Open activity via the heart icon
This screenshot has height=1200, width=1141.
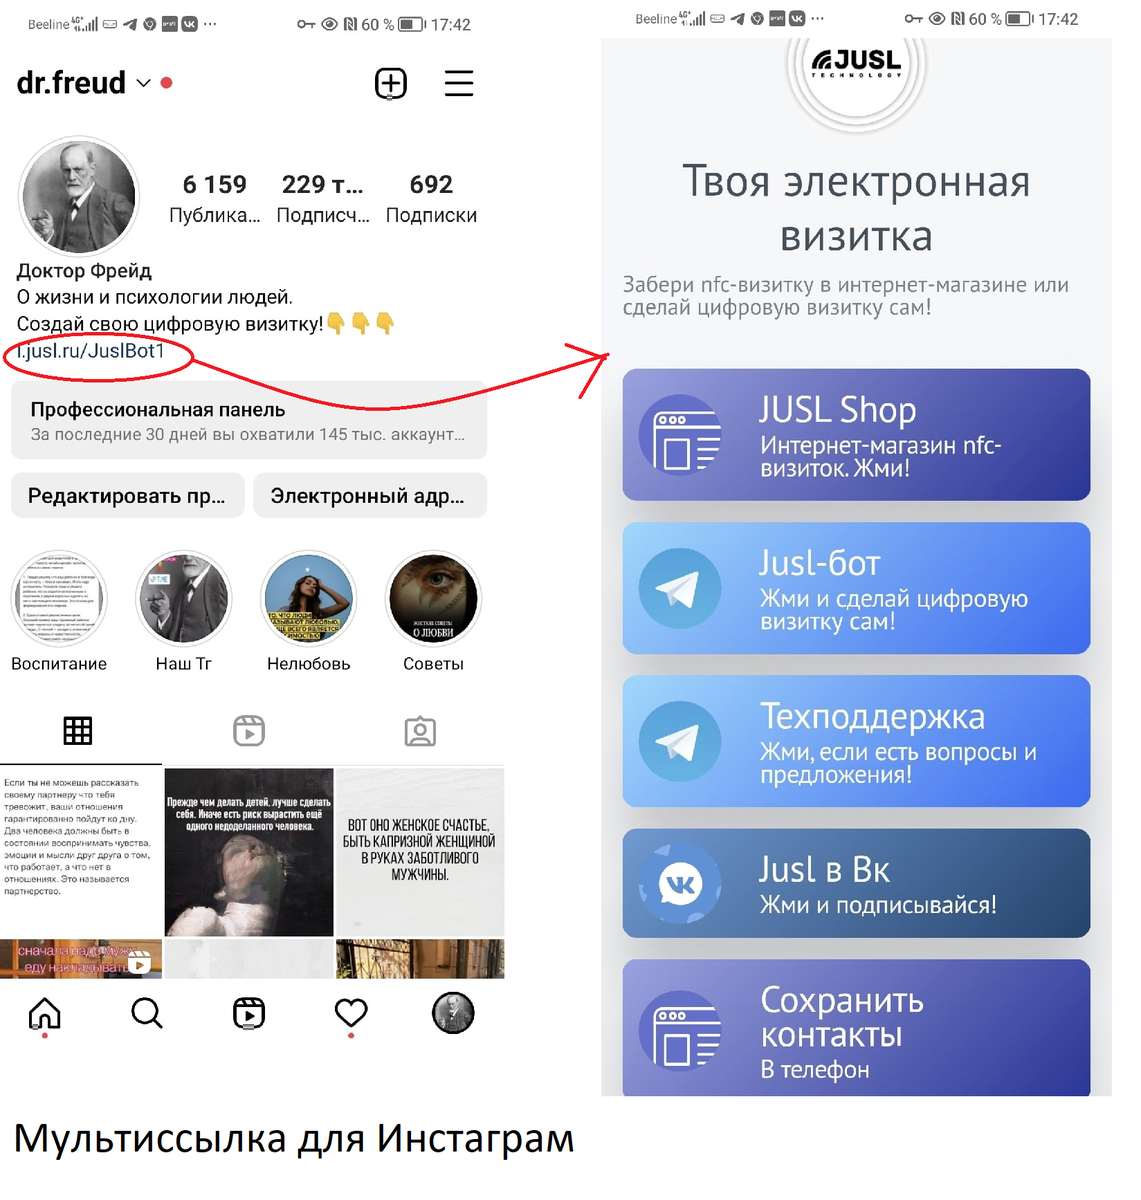click(351, 1013)
